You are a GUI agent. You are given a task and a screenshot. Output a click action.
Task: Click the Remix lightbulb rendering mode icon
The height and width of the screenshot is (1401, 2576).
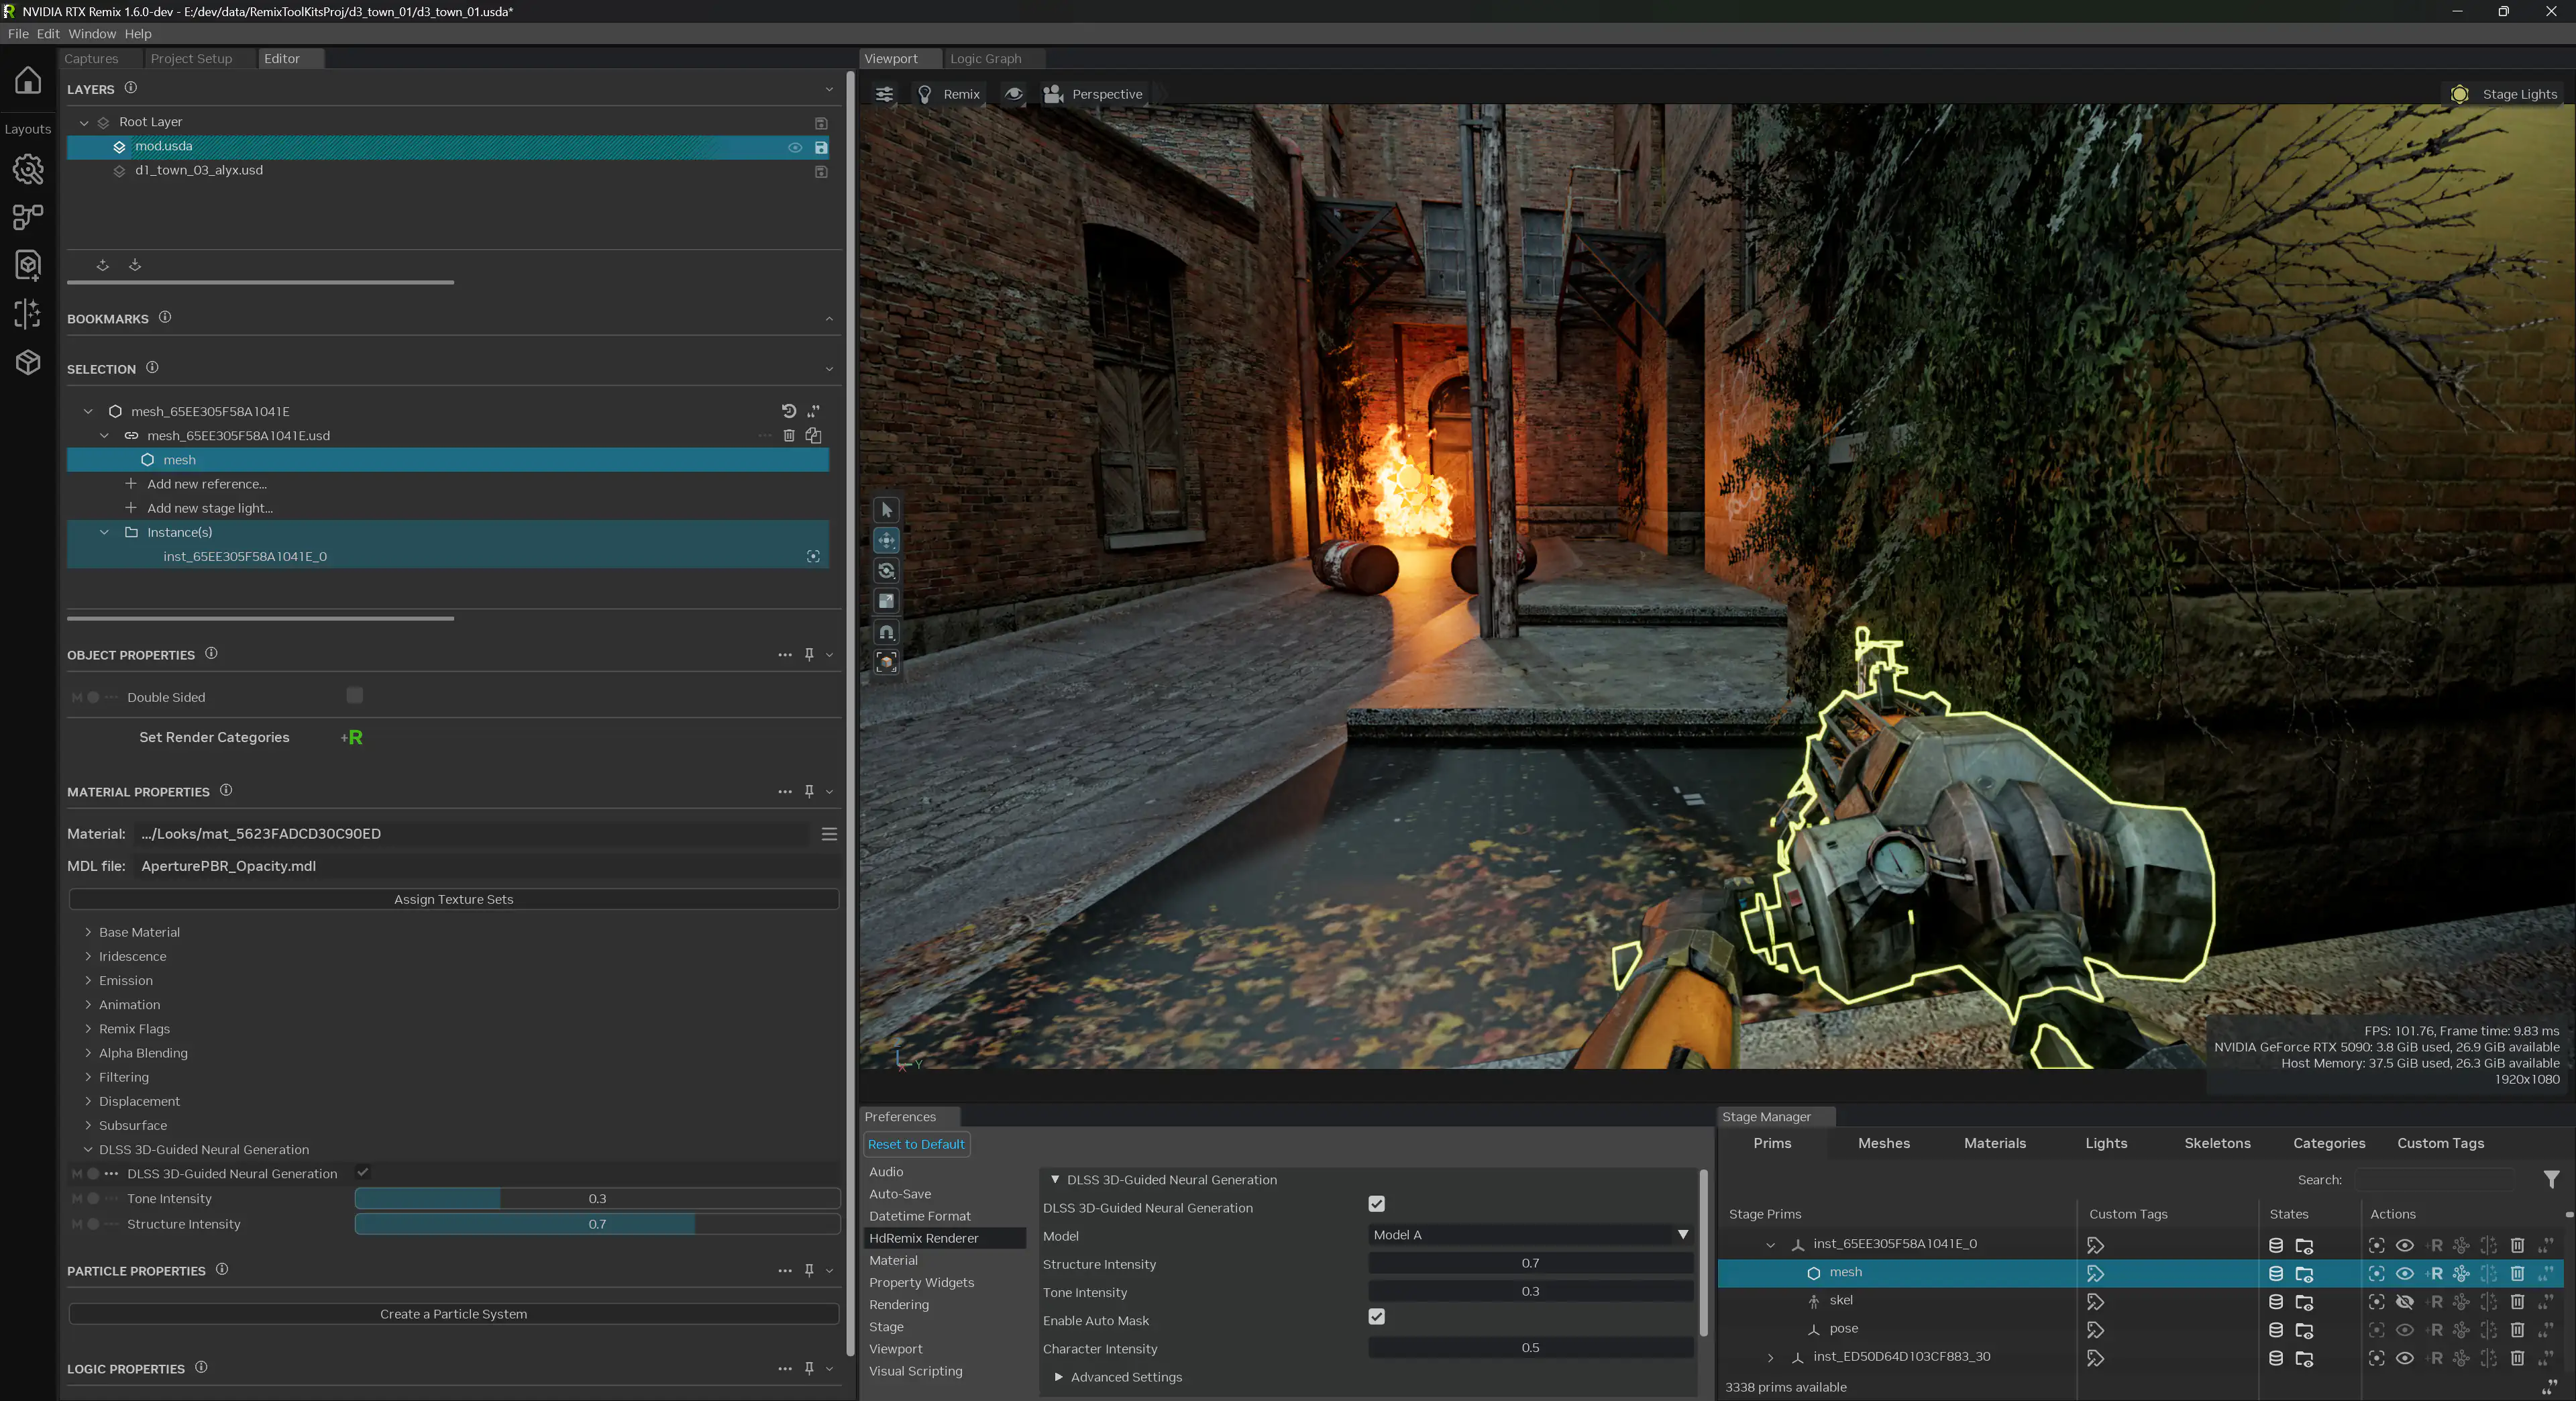pyautogui.click(x=925, y=94)
